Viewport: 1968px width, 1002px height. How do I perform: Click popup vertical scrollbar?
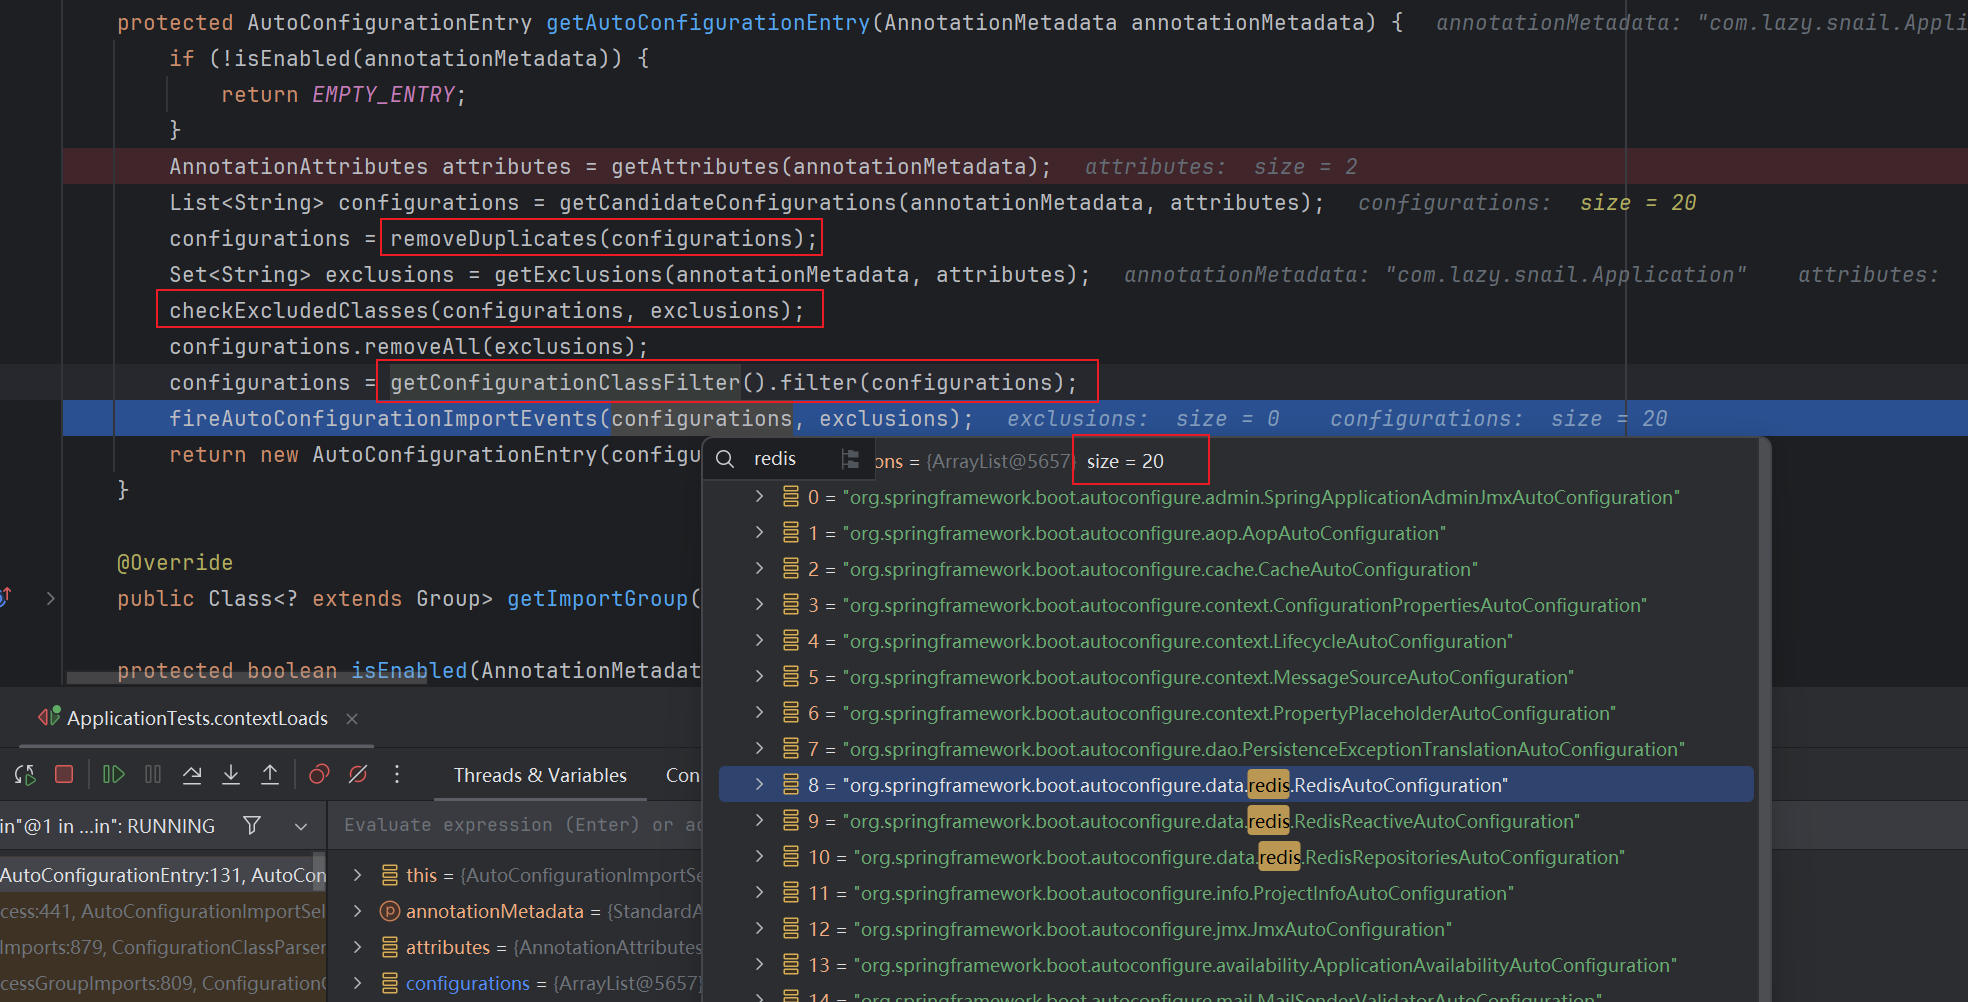click(x=1766, y=720)
